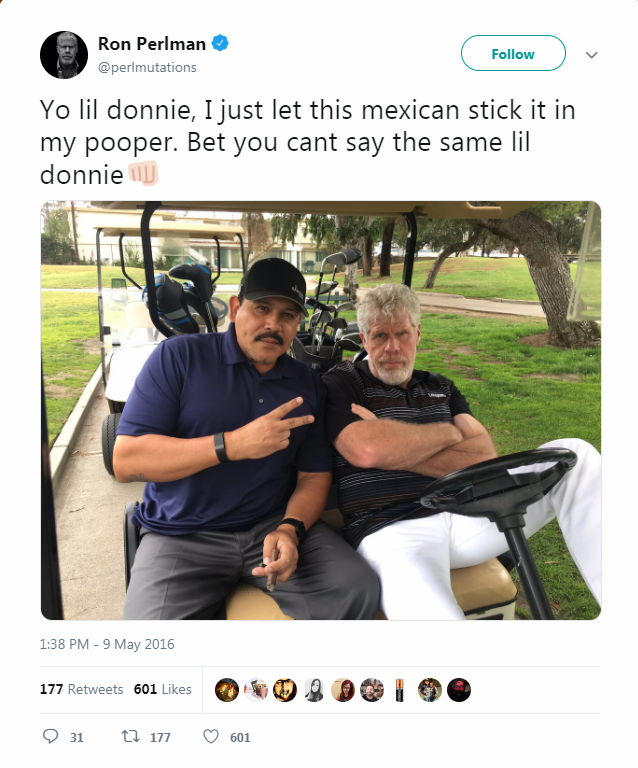
Task: Expand the tweet options chevron
Action: coord(591,54)
